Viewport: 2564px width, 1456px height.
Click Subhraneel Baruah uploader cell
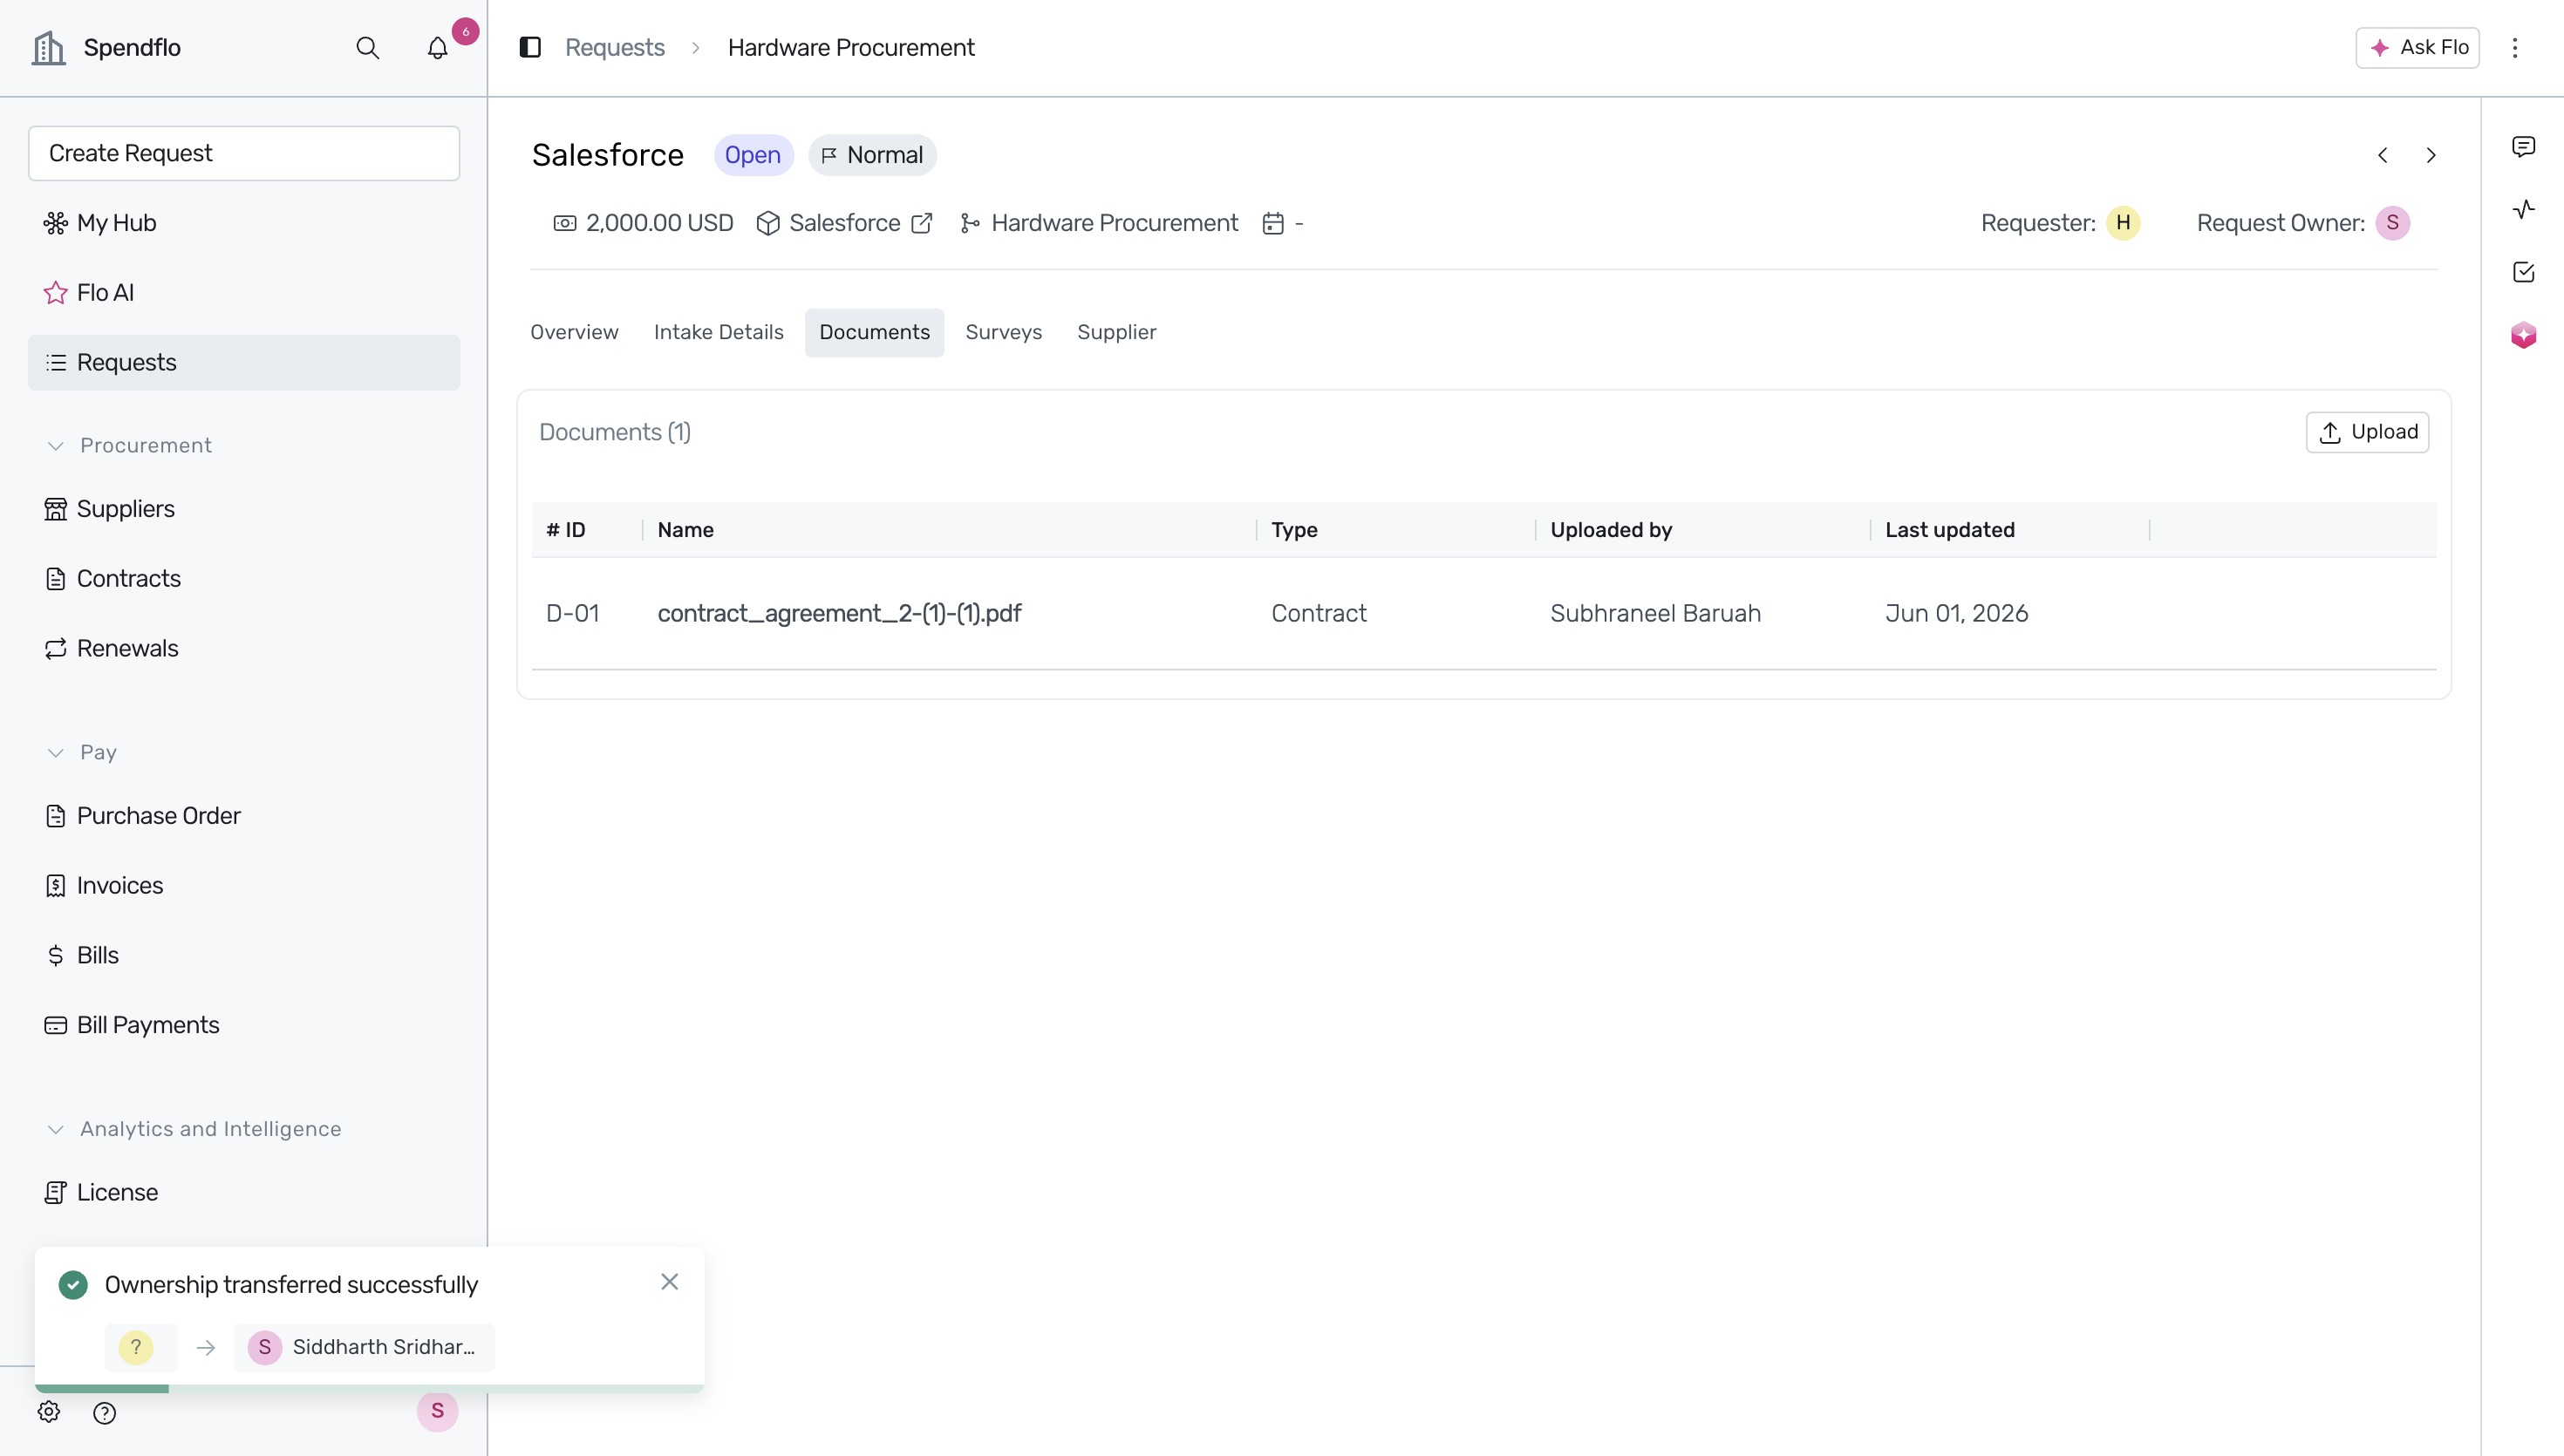point(1655,613)
